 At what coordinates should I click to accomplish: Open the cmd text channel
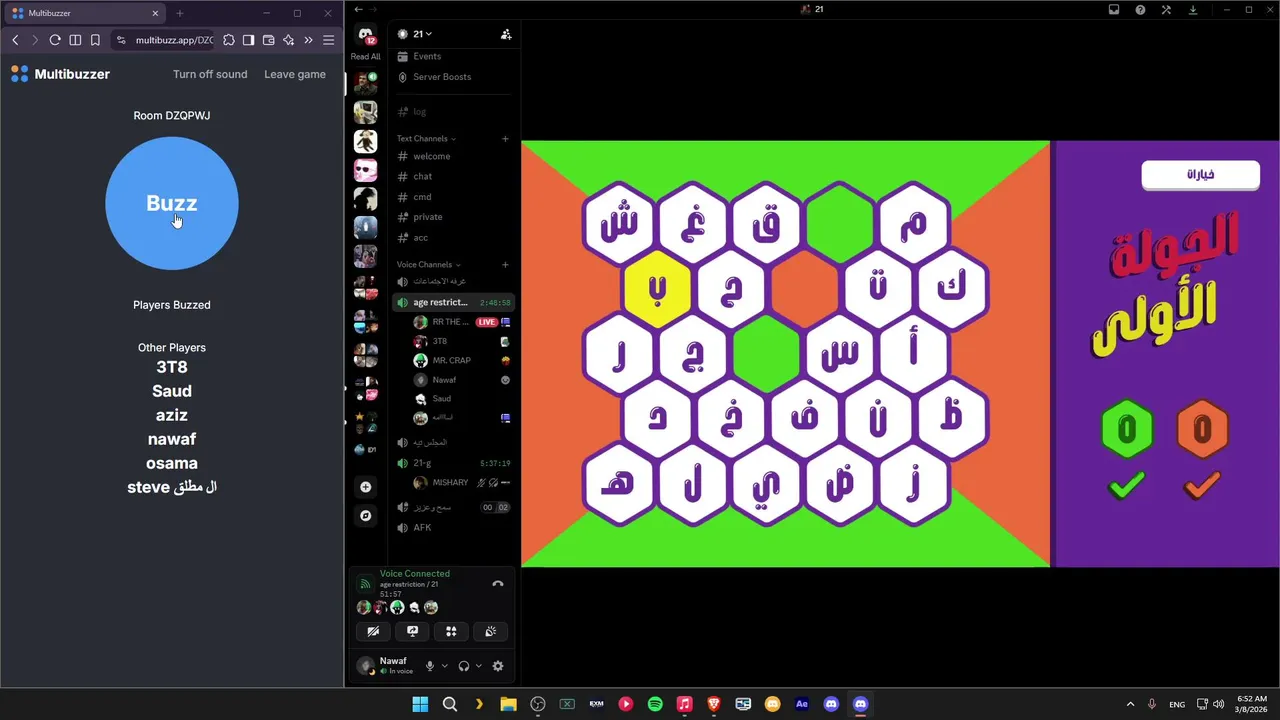pyautogui.click(x=422, y=197)
